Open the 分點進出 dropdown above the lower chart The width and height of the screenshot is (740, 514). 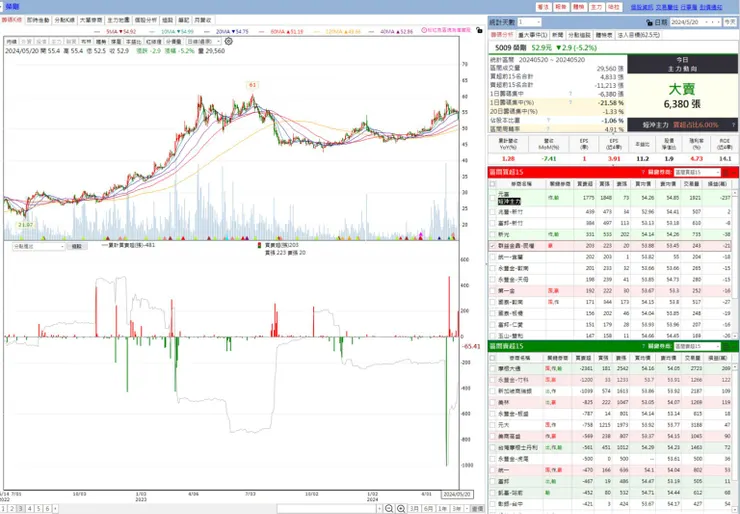tap(39, 246)
